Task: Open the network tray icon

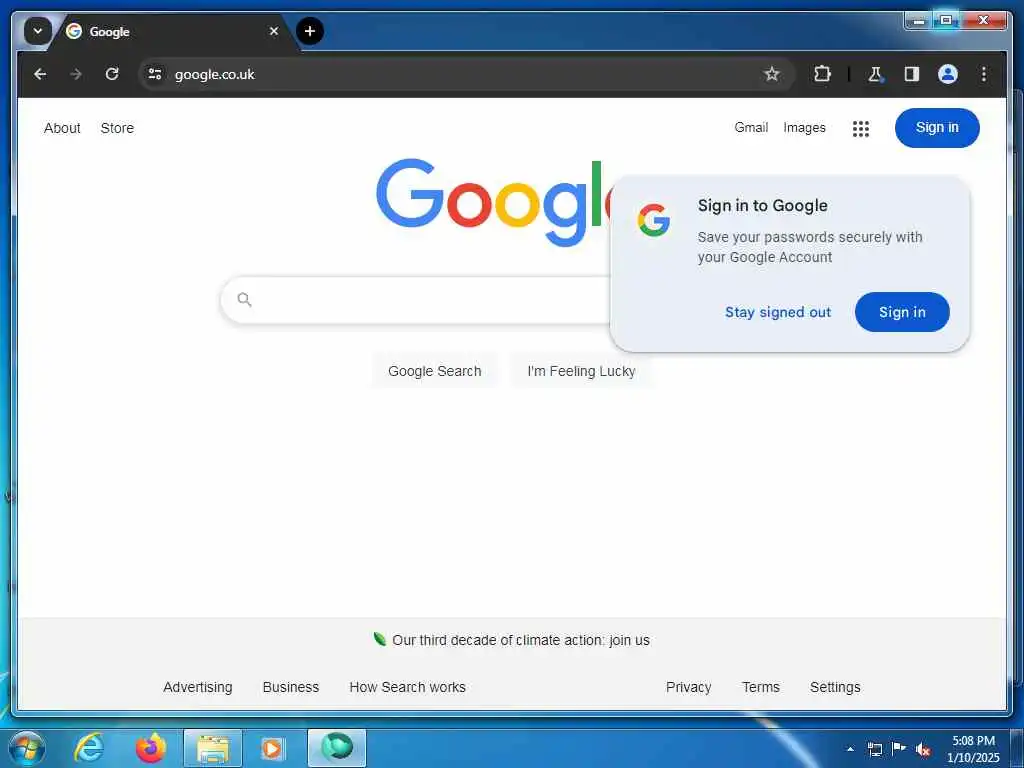Action: point(875,749)
